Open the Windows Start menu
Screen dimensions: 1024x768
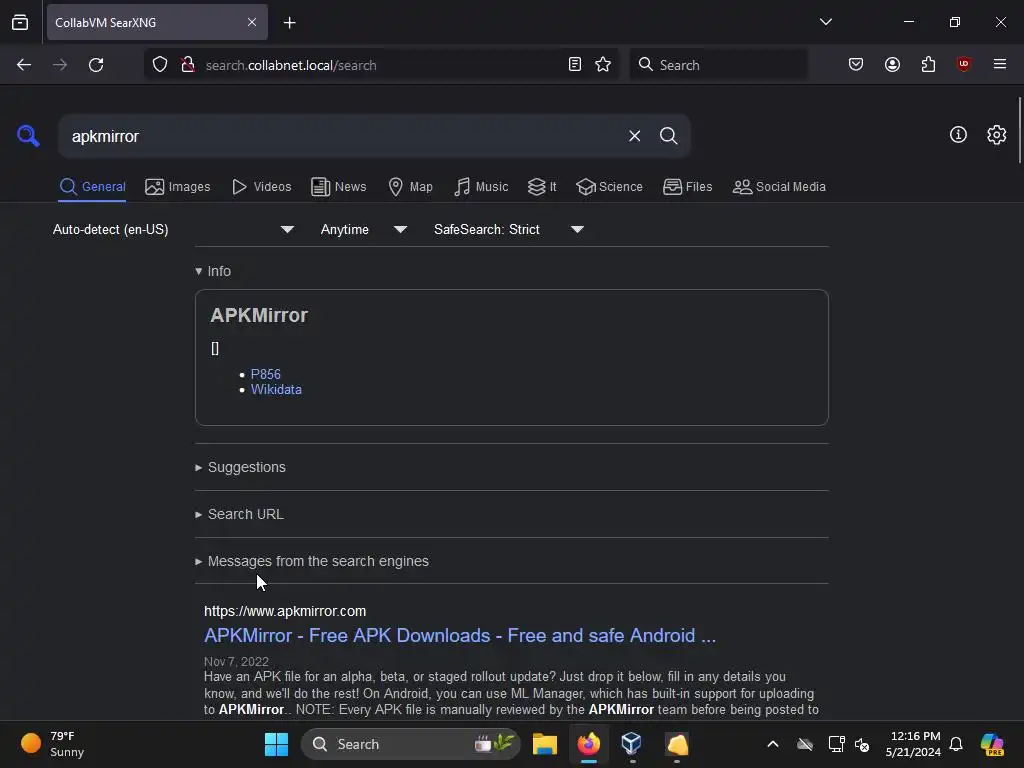click(276, 744)
